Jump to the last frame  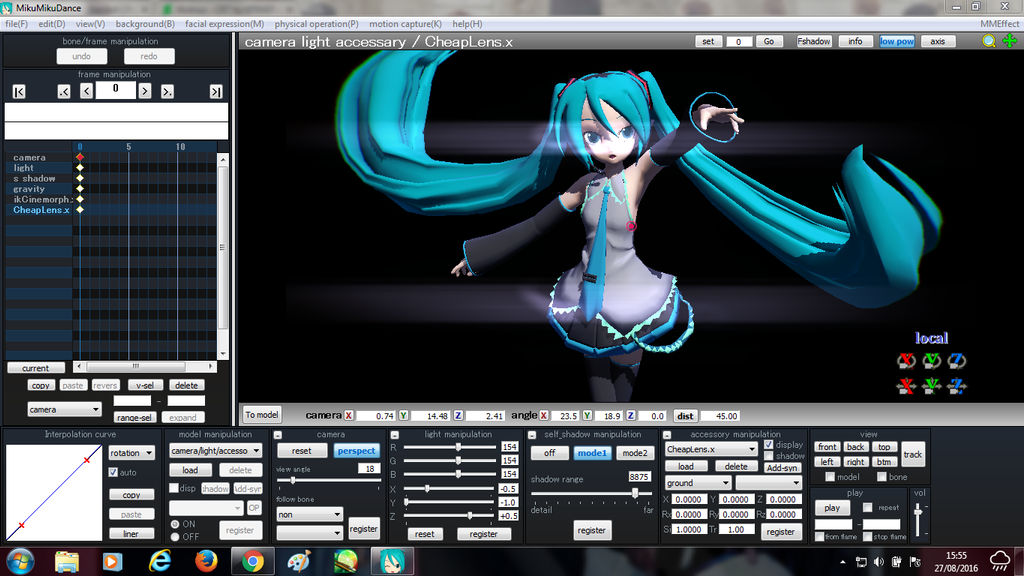coord(216,91)
